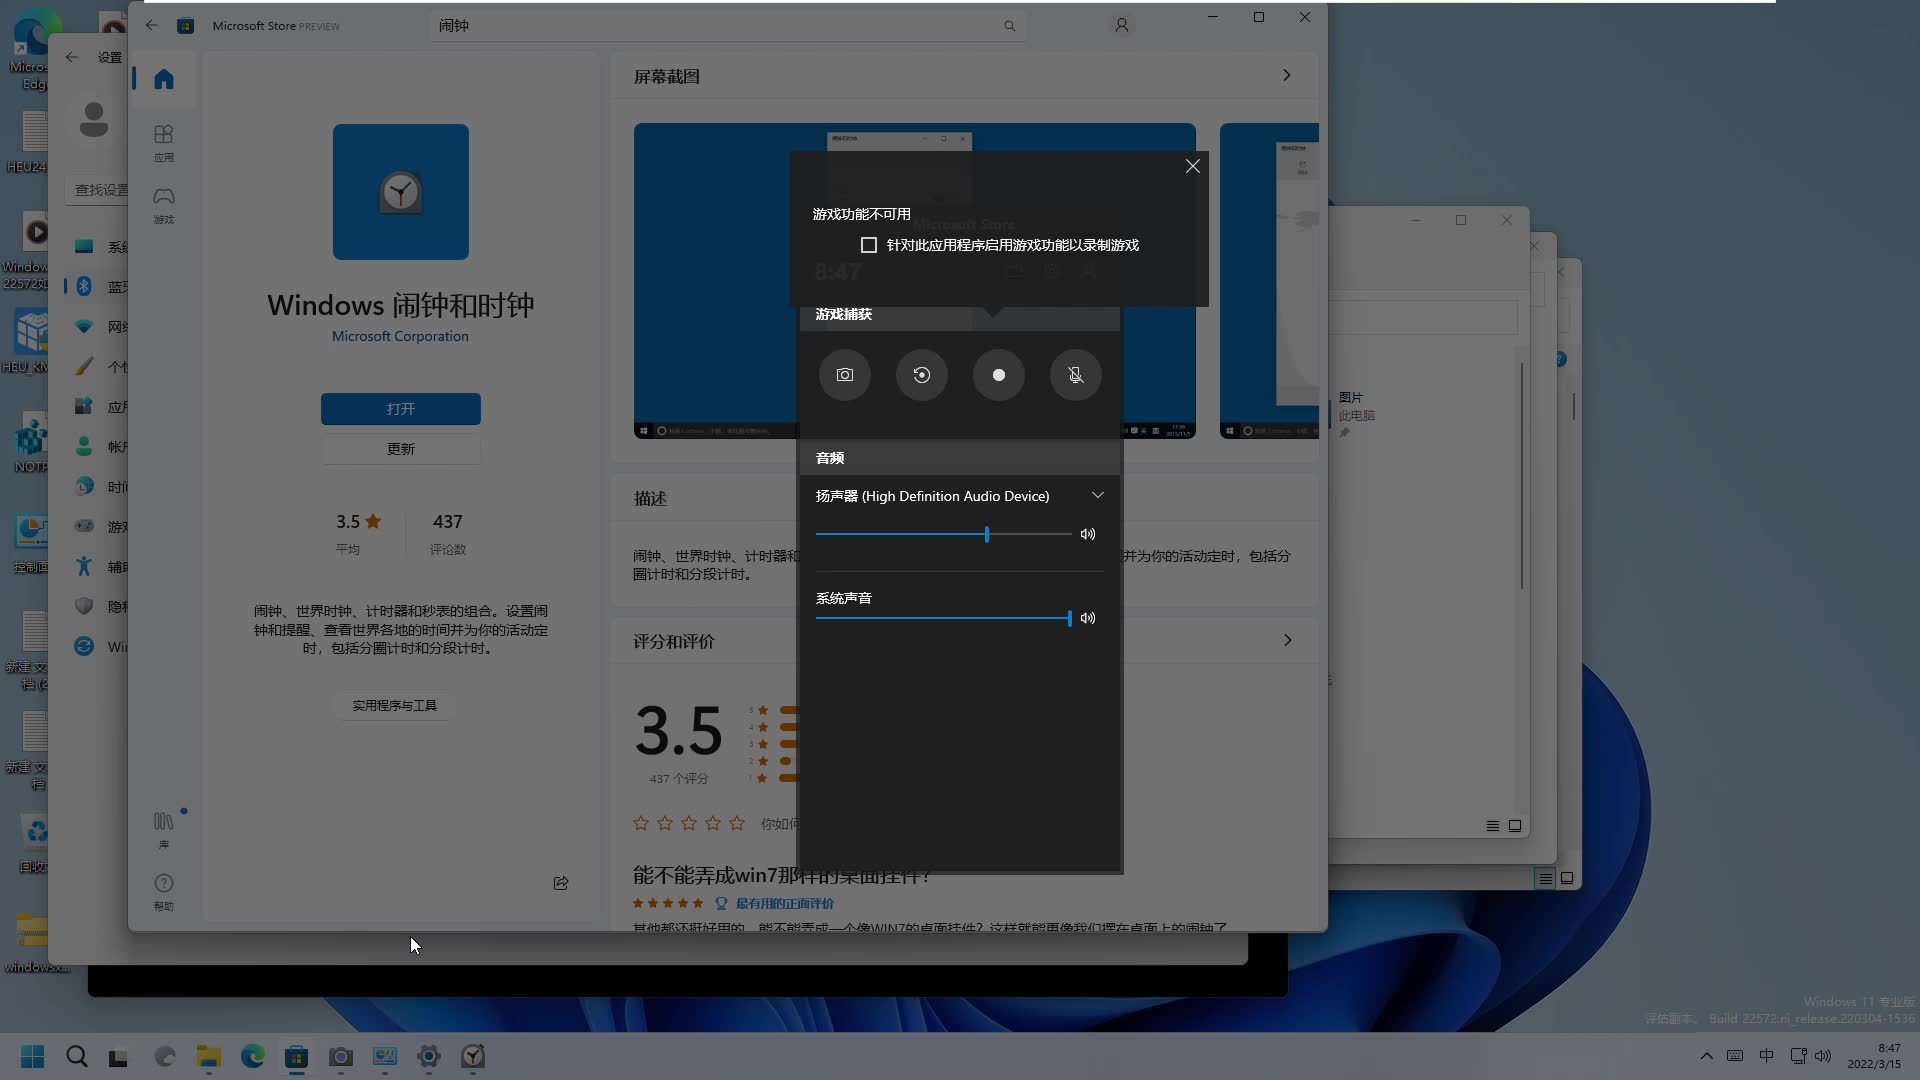This screenshot has height=1080, width=1920.
Task: Enable gaming features for this app checkbox
Action: click(x=869, y=245)
